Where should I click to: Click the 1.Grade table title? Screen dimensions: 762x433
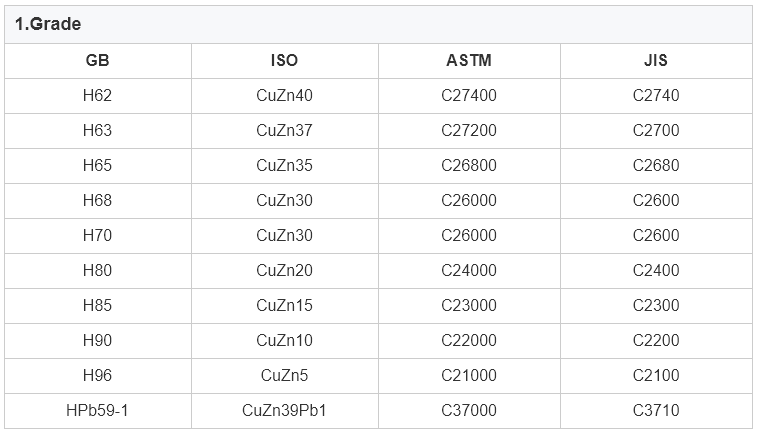(48, 24)
